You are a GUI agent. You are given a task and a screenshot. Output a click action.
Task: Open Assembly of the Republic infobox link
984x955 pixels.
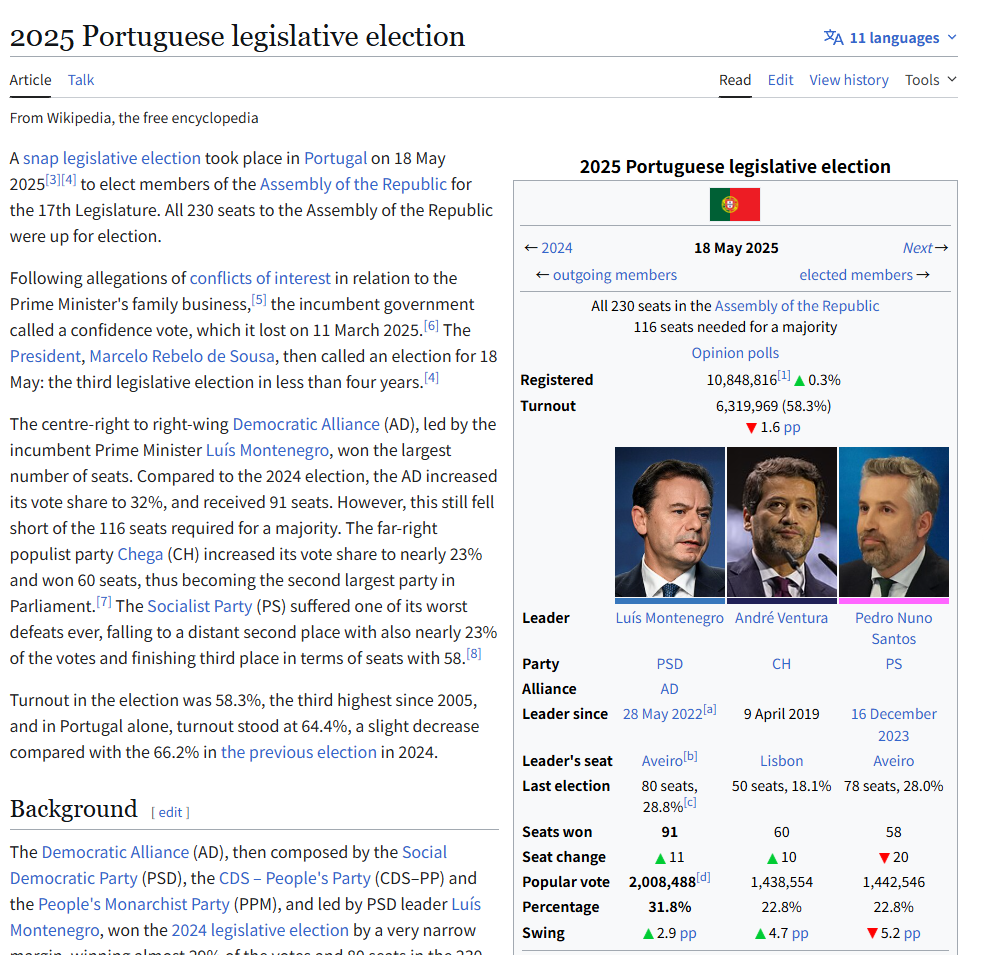[796, 306]
